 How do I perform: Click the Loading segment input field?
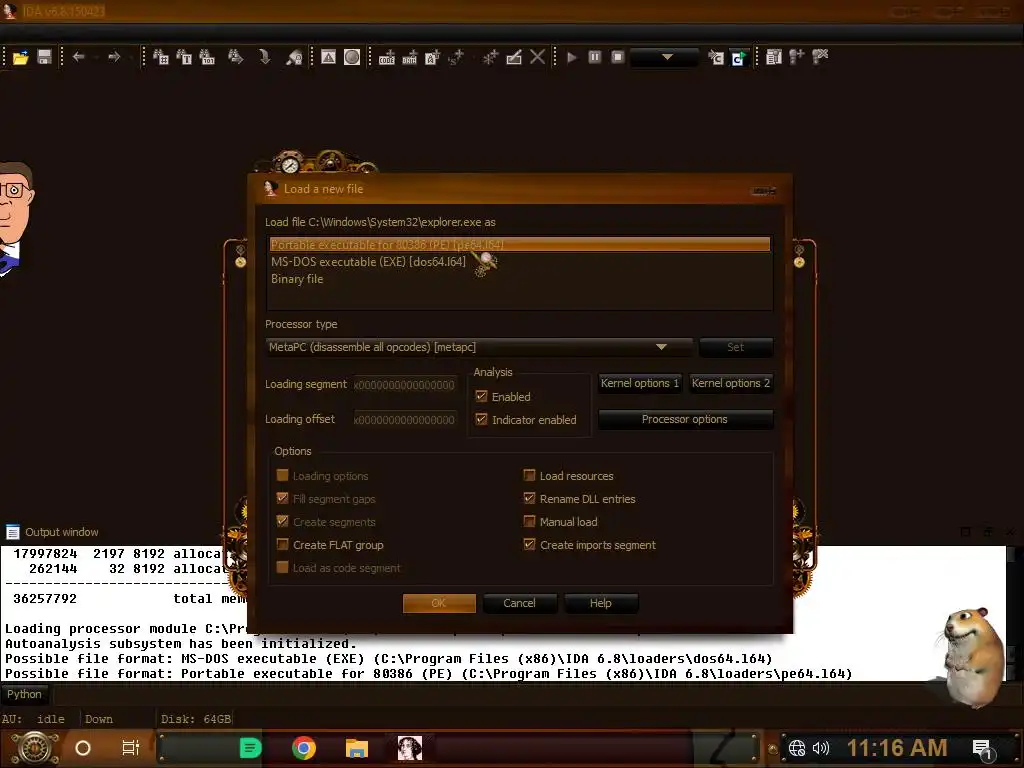404,385
